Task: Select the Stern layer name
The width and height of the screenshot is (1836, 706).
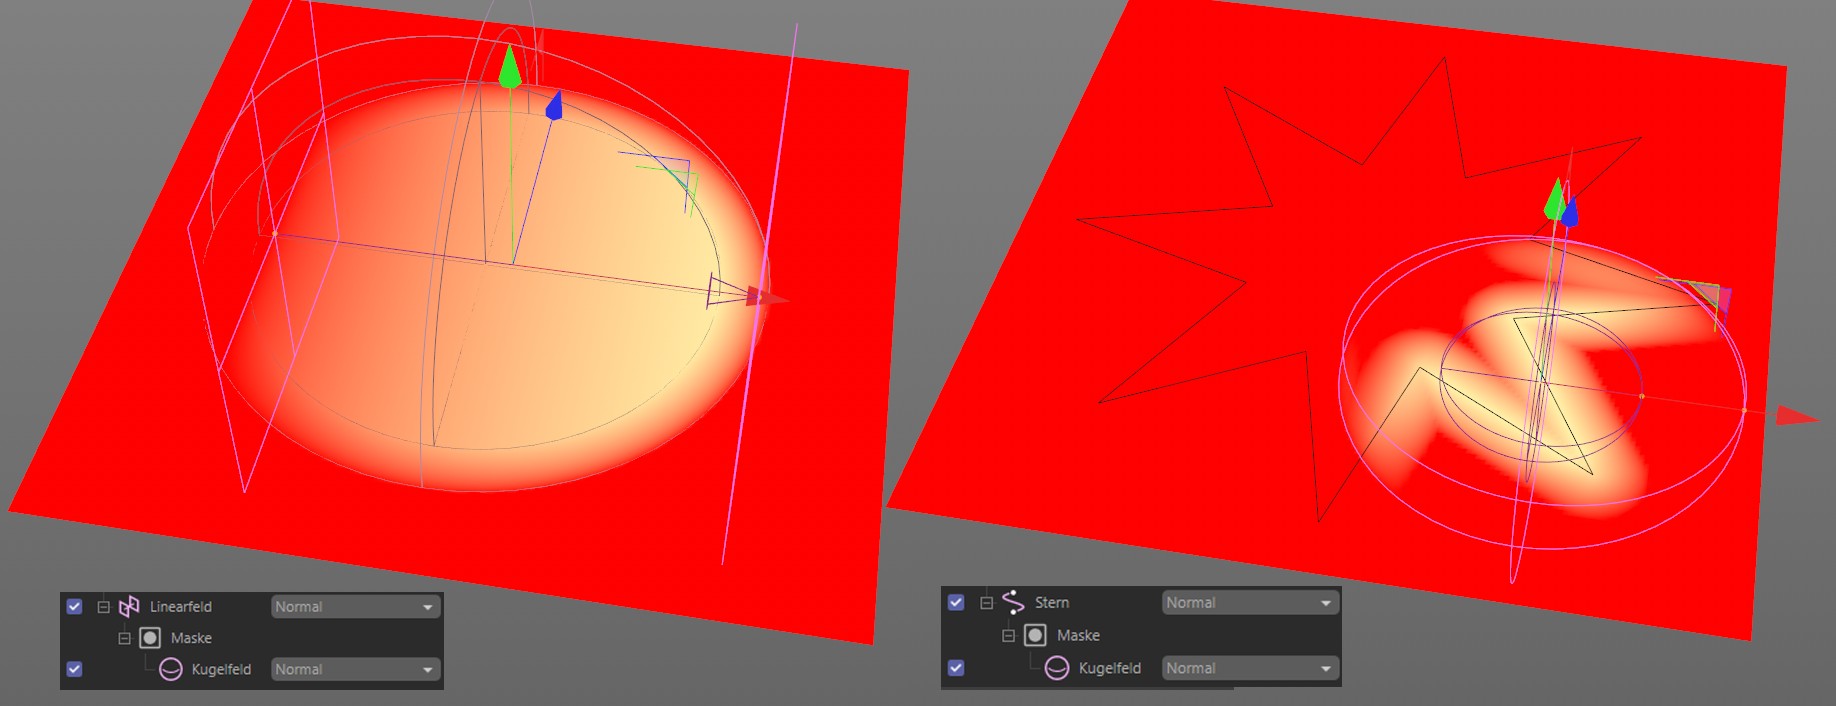Action: [x=1052, y=602]
